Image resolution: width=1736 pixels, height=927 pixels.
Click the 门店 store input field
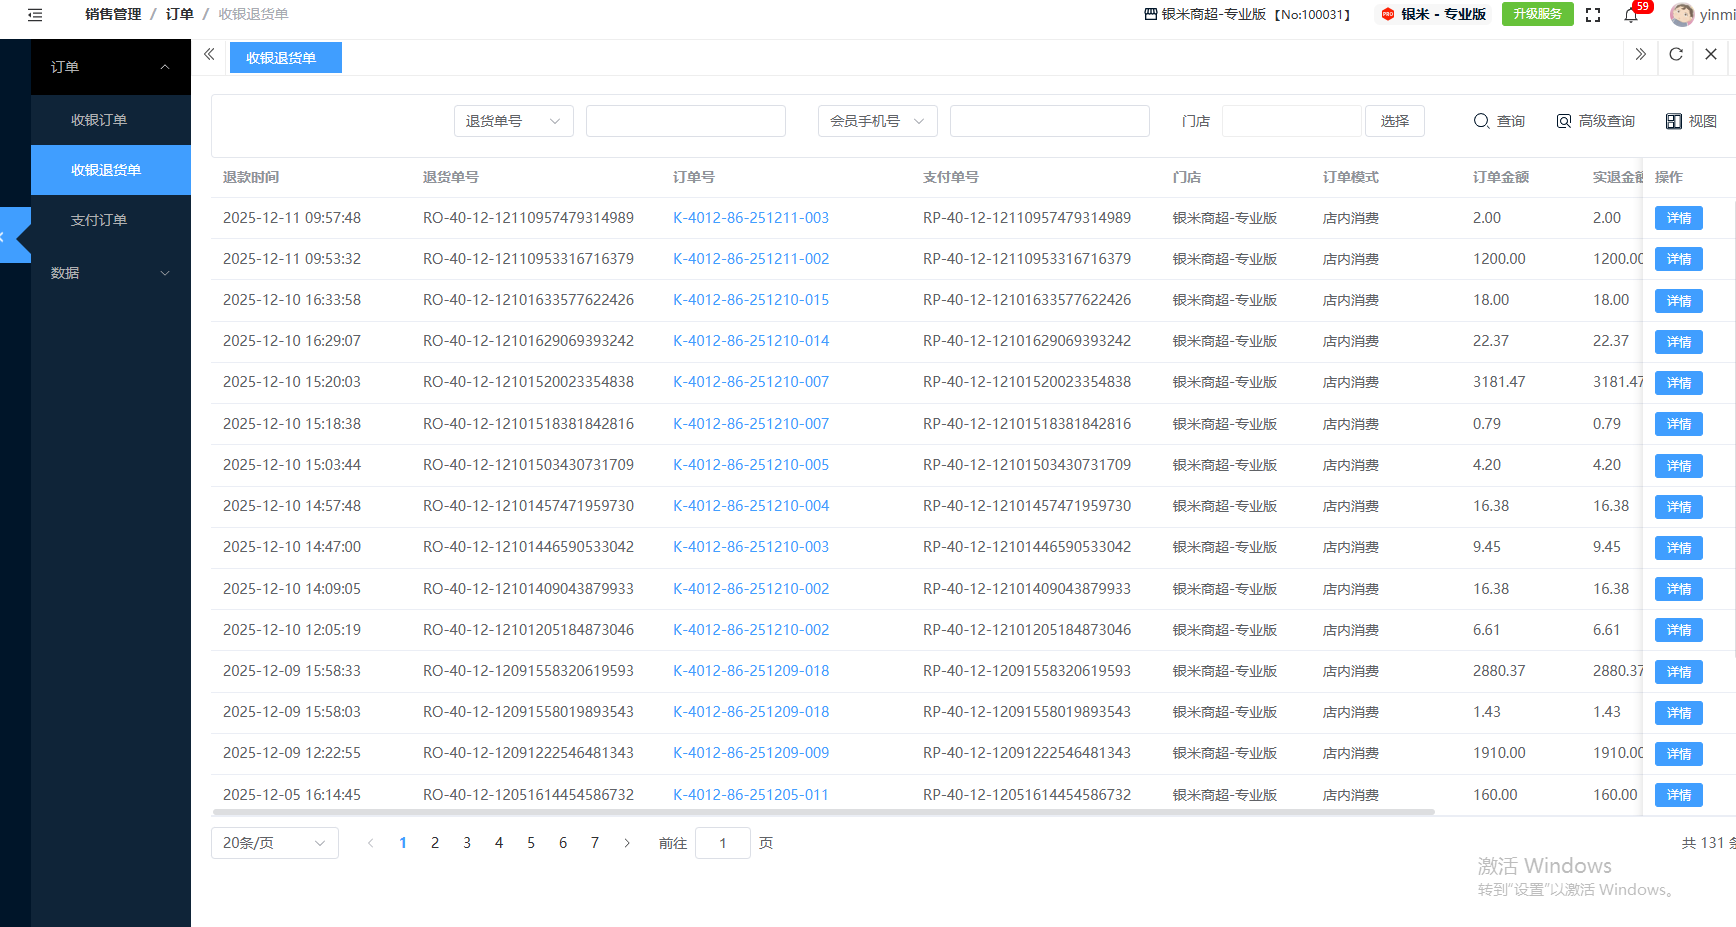pos(1291,121)
